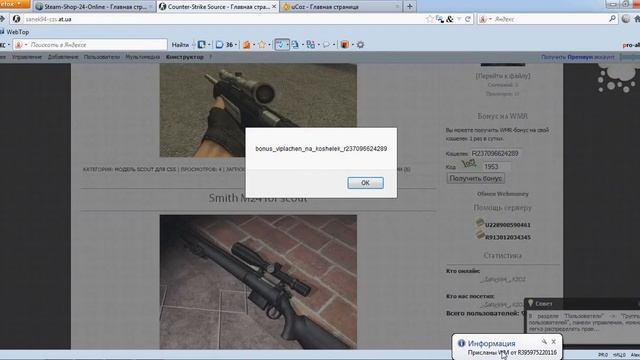Bookmark this page with the star icon
This screenshot has width=640, height=360.
click(429, 19)
